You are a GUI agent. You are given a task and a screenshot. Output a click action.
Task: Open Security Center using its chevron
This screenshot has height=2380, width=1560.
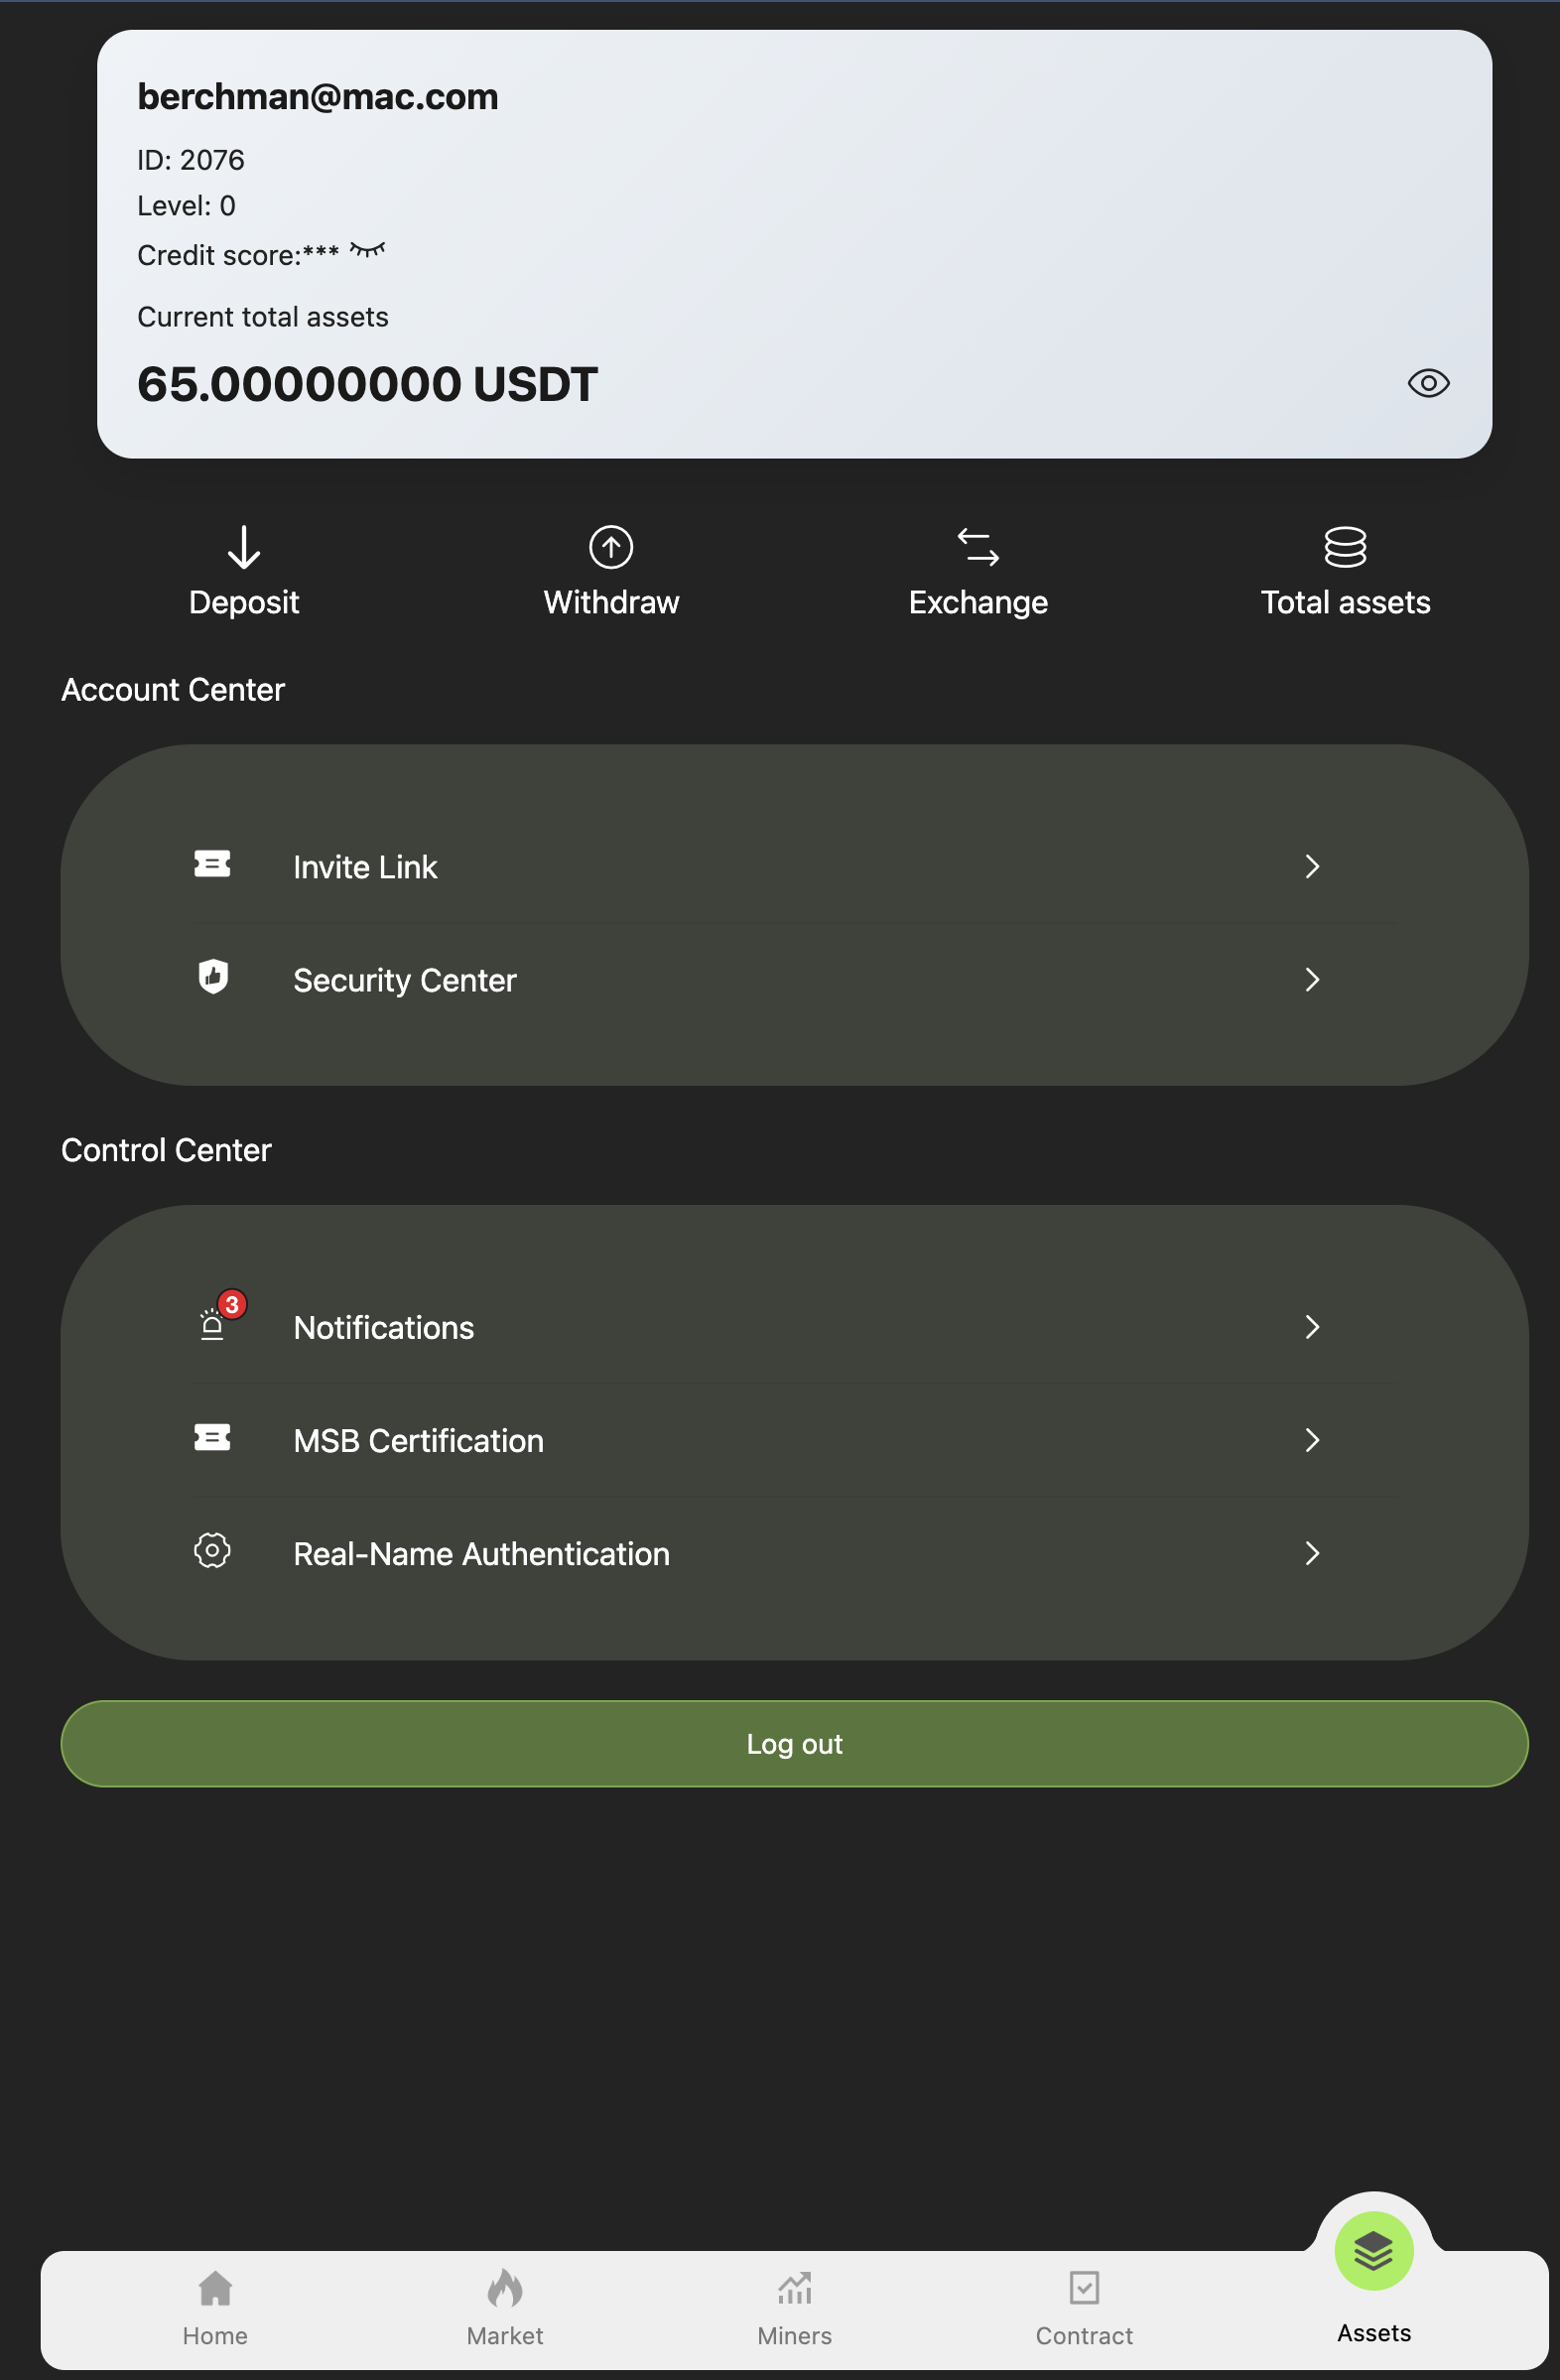[x=1312, y=979]
